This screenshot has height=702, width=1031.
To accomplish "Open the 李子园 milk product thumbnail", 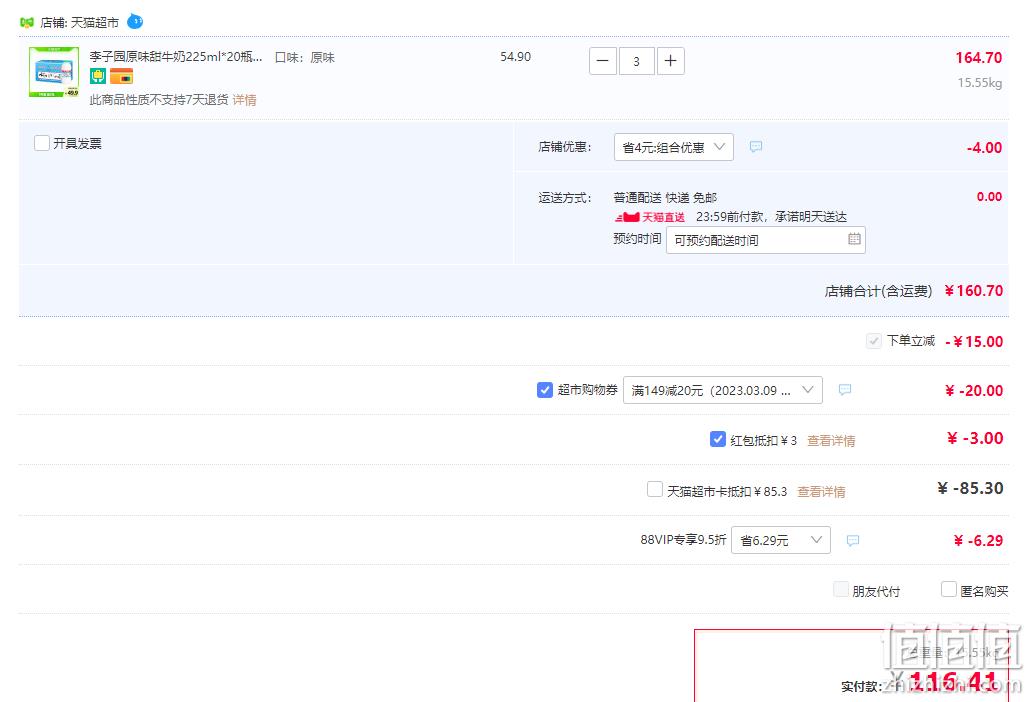I will [54, 72].
